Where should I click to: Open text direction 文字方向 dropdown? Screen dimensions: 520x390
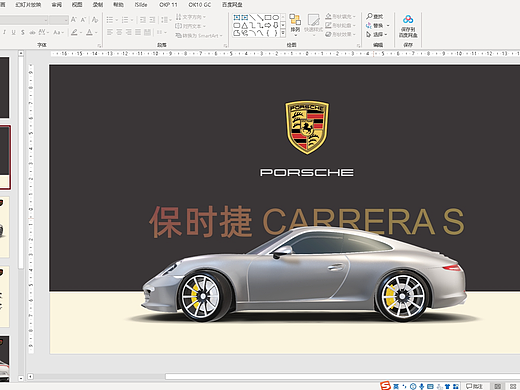pyautogui.click(x=190, y=17)
